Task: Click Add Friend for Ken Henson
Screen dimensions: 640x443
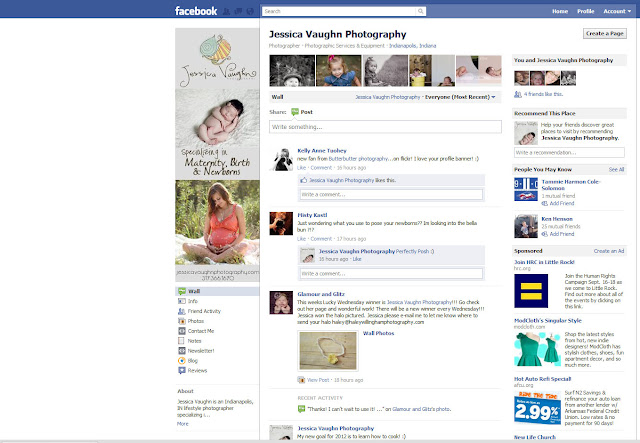Action: pos(562,234)
